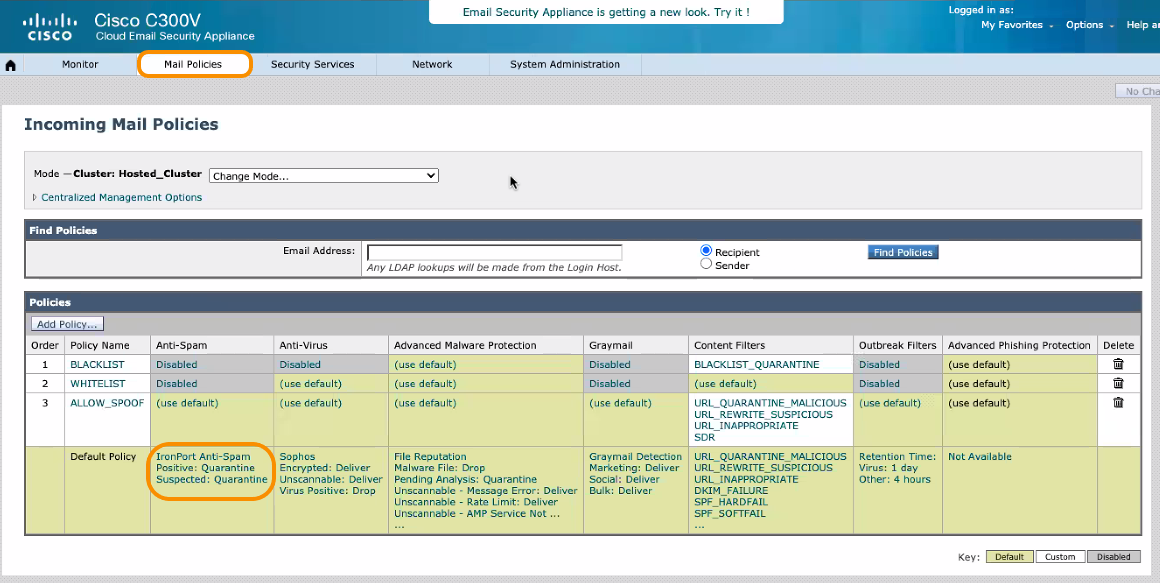Open the BLACKLIST_QUARANTINE content filter link

point(756,365)
